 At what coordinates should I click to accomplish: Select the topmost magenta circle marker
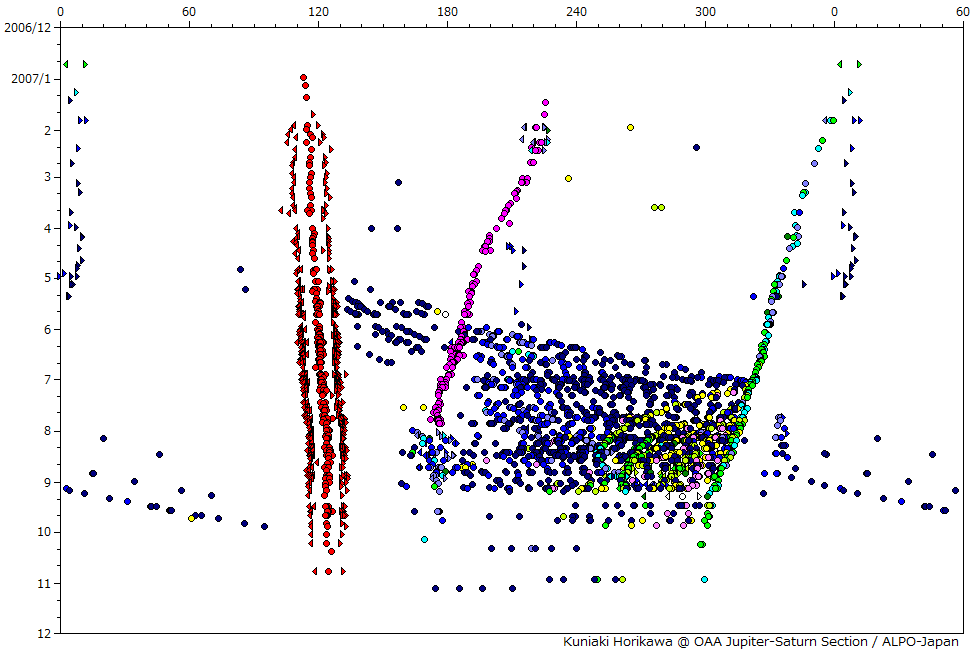[x=545, y=102]
